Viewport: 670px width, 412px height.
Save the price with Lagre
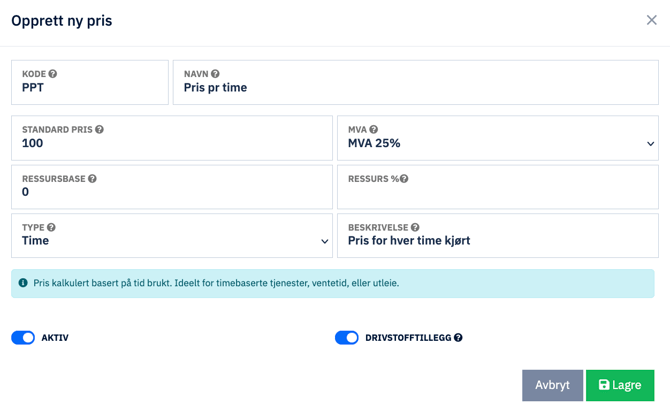[x=620, y=385]
